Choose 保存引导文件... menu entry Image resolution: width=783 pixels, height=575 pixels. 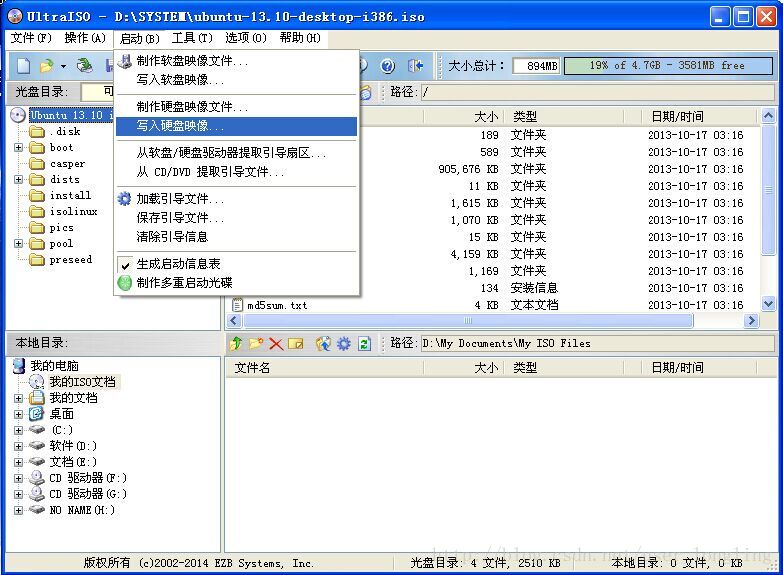[x=237, y=218]
